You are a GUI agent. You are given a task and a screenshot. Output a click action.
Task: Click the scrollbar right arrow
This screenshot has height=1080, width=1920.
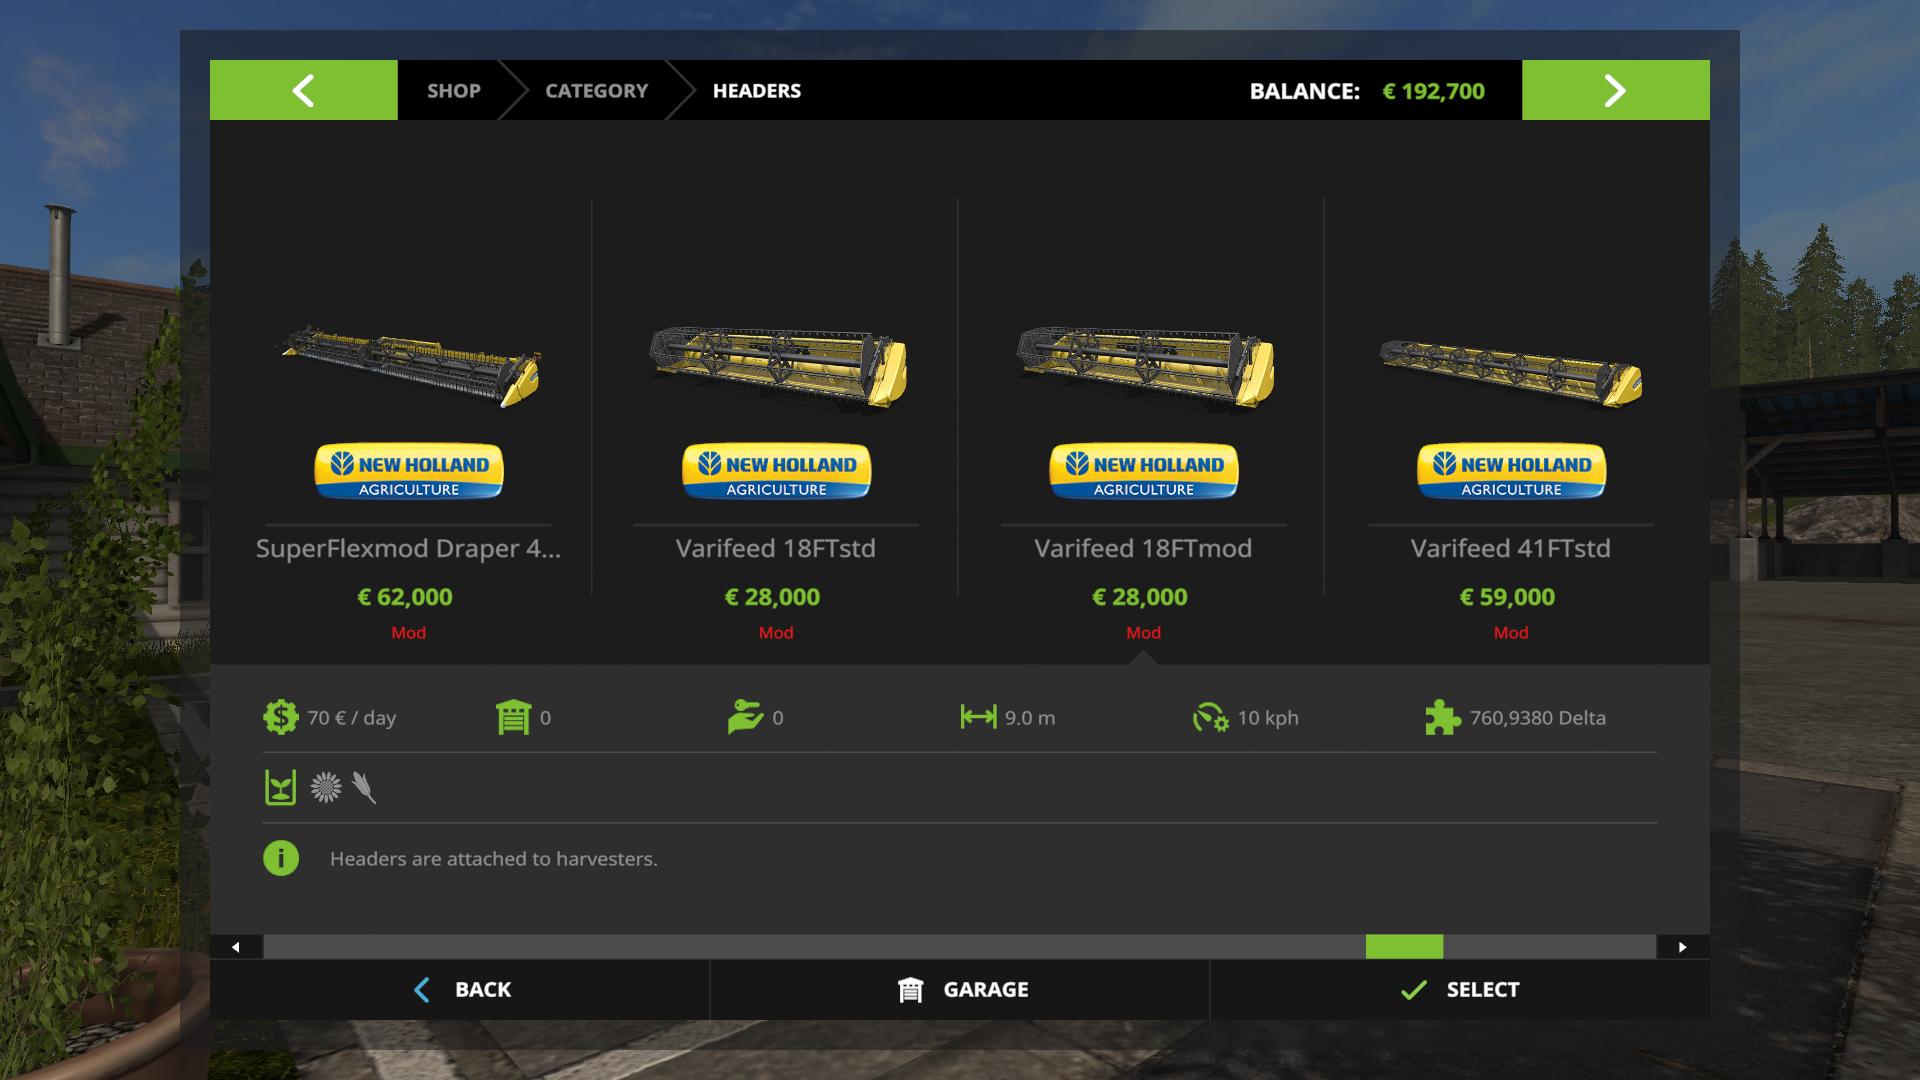(x=1683, y=947)
